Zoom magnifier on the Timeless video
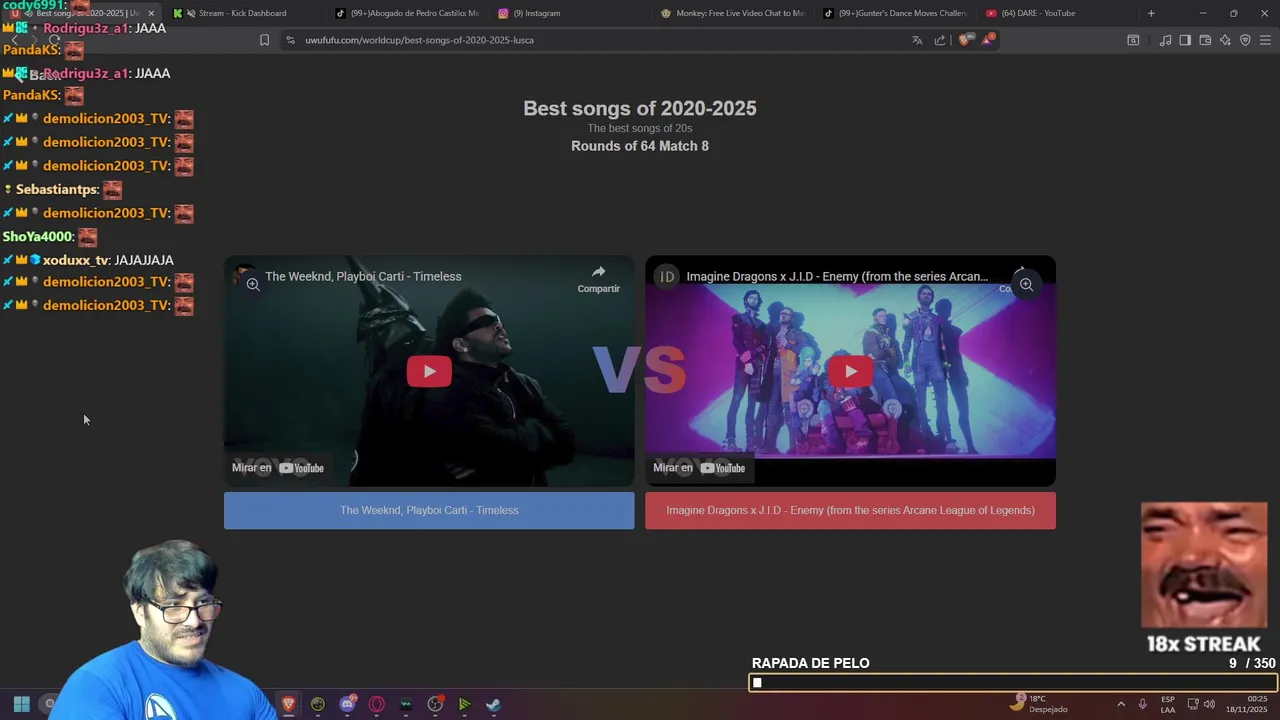 (253, 285)
